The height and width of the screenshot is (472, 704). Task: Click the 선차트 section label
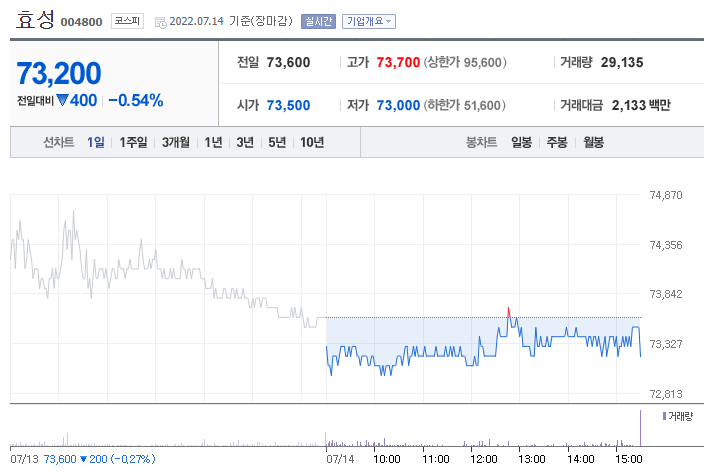pyautogui.click(x=58, y=142)
